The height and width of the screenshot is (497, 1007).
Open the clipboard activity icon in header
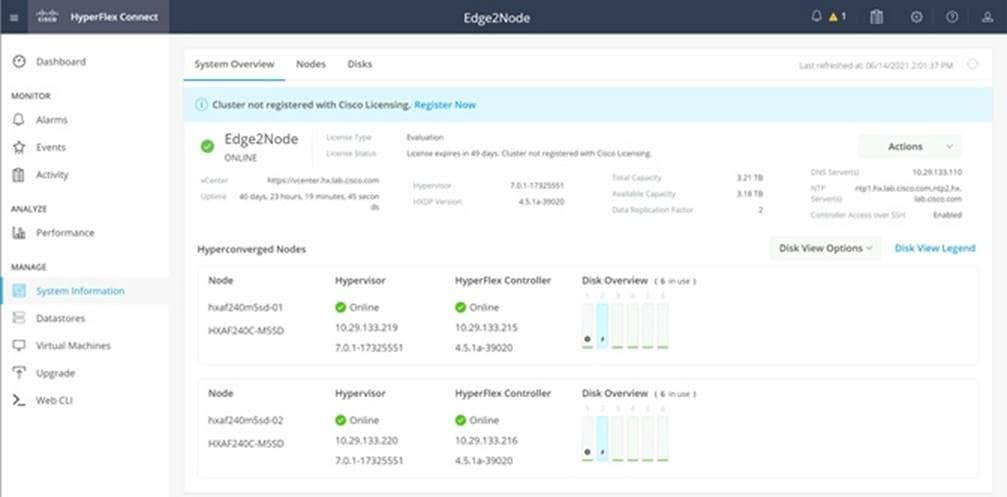click(x=876, y=17)
